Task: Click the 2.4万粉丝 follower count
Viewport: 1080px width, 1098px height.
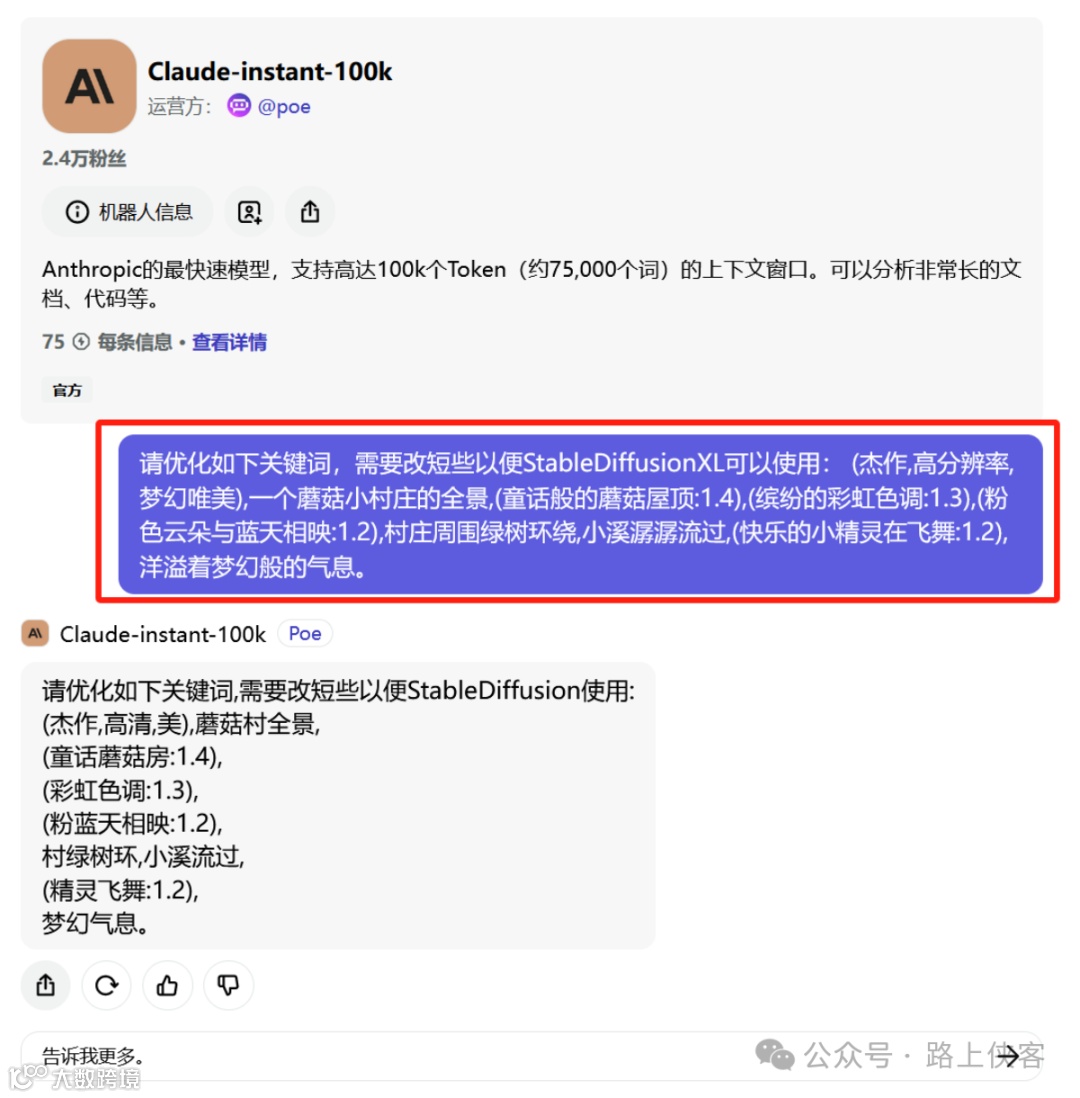Action: [x=84, y=159]
